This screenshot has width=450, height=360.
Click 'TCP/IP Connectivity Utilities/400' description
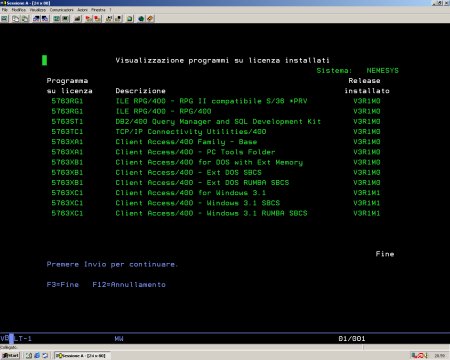coord(191,131)
